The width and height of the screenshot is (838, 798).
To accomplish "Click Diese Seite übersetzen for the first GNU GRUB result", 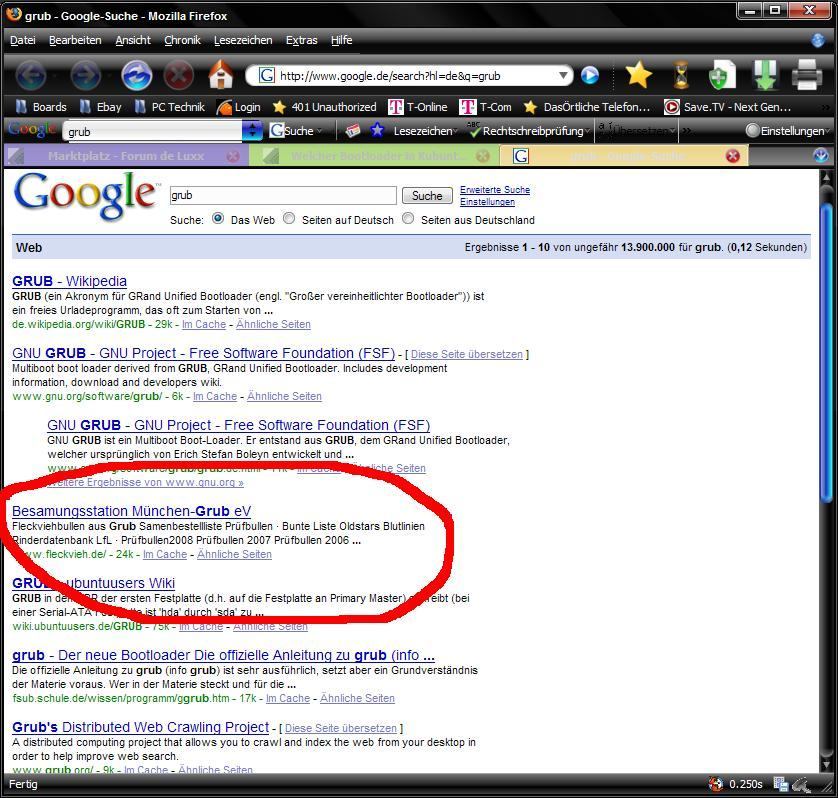I will click(x=467, y=354).
